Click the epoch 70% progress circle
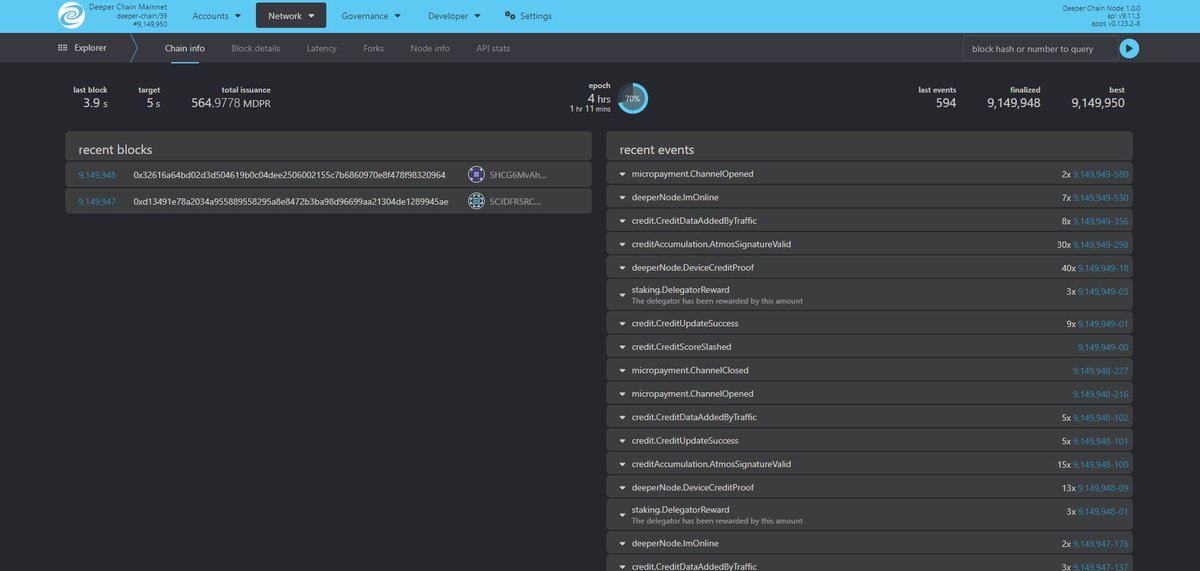Screen dimensions: 1200x571 click(631, 99)
